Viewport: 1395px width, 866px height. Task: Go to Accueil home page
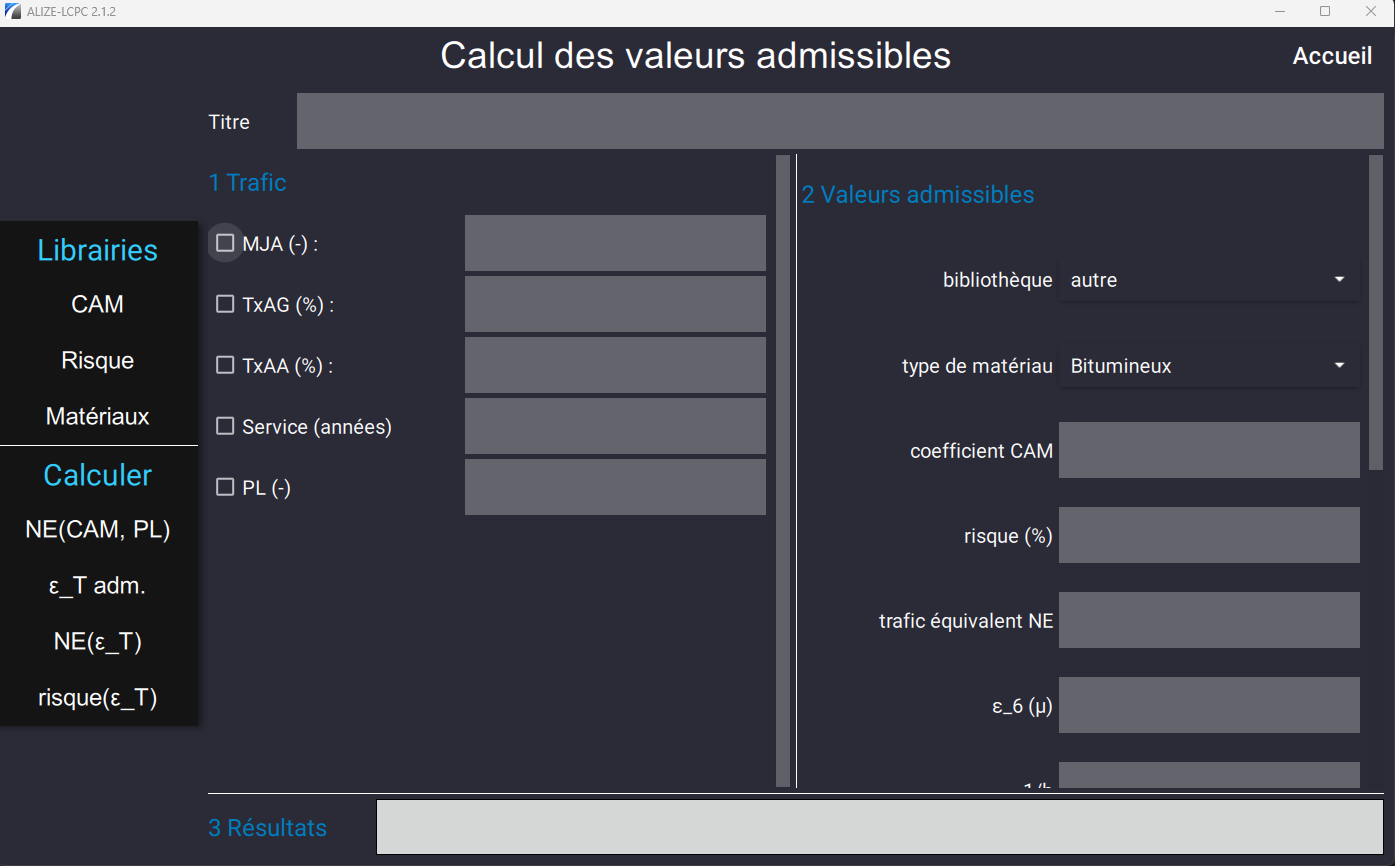click(x=1332, y=56)
